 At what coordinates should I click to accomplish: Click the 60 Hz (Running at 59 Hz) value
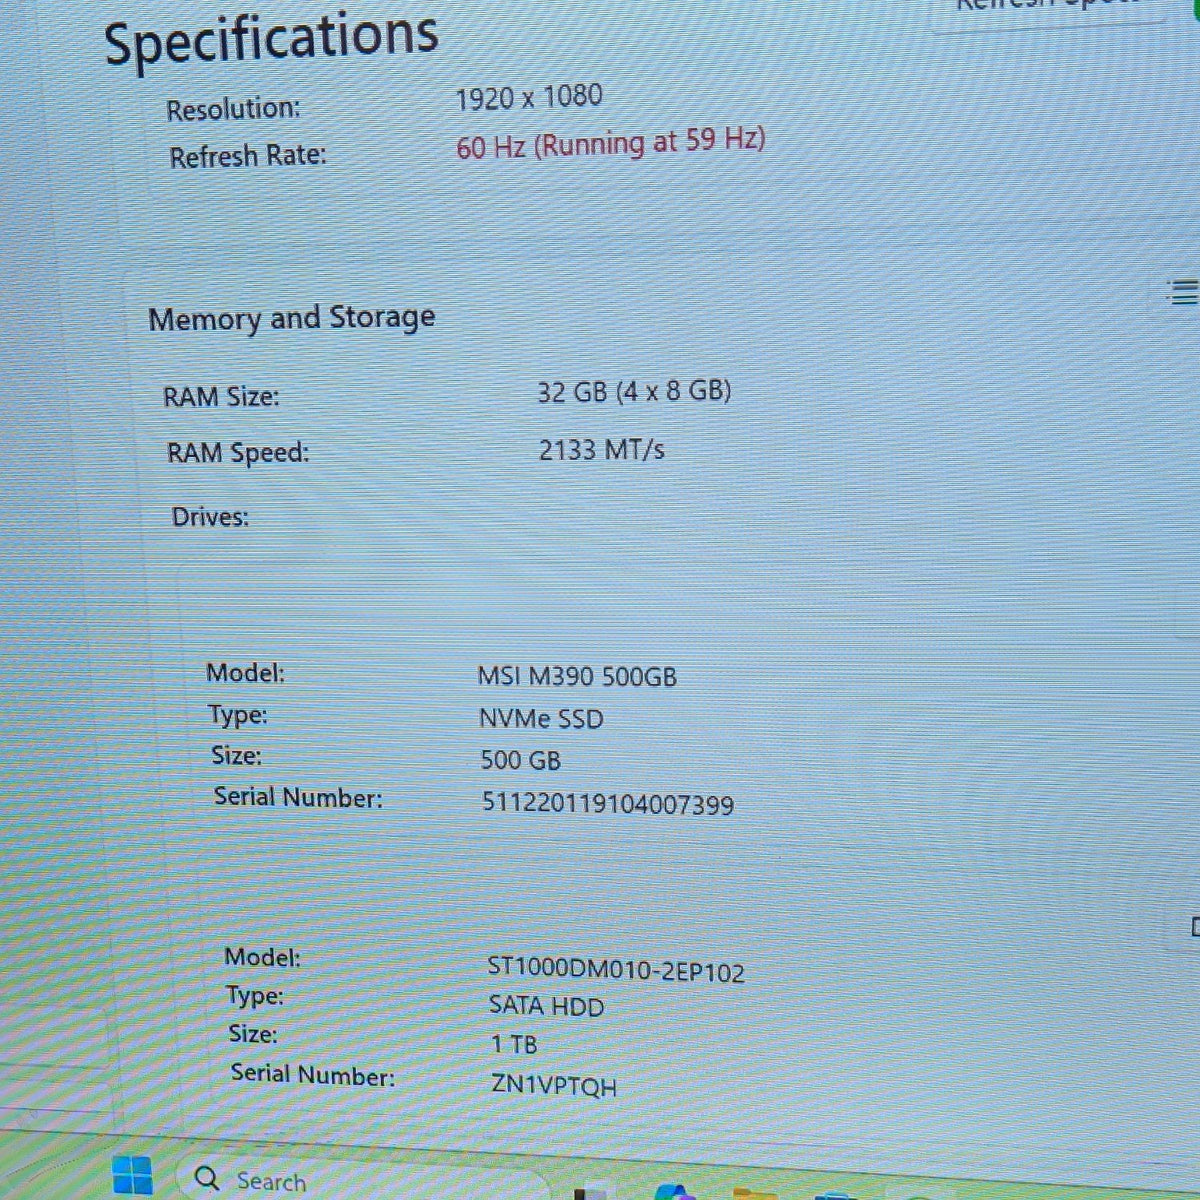pyautogui.click(x=611, y=143)
